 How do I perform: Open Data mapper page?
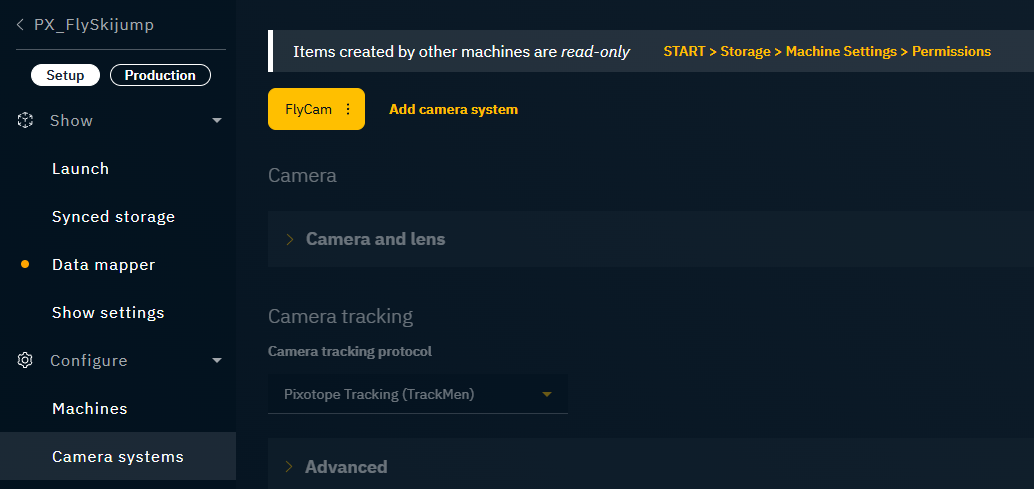103,265
